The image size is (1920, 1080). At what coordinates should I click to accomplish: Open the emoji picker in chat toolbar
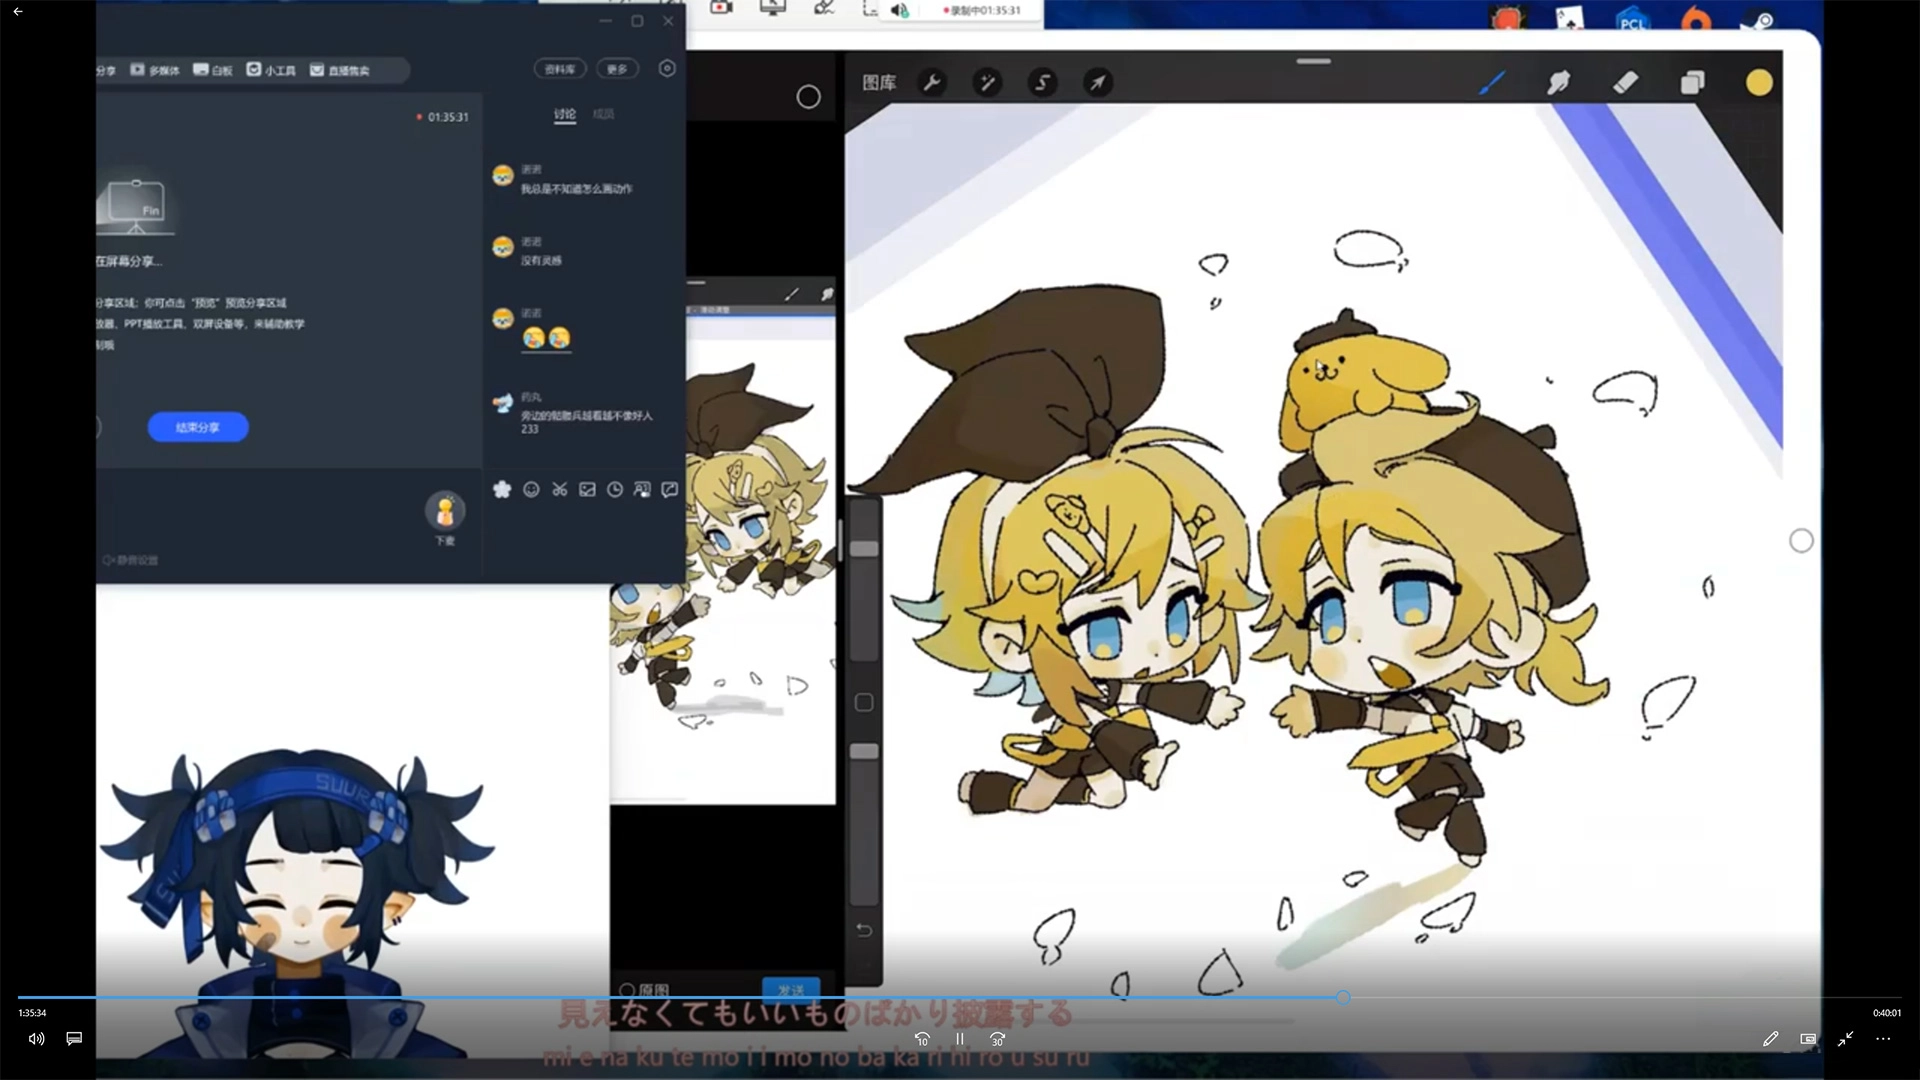point(531,489)
